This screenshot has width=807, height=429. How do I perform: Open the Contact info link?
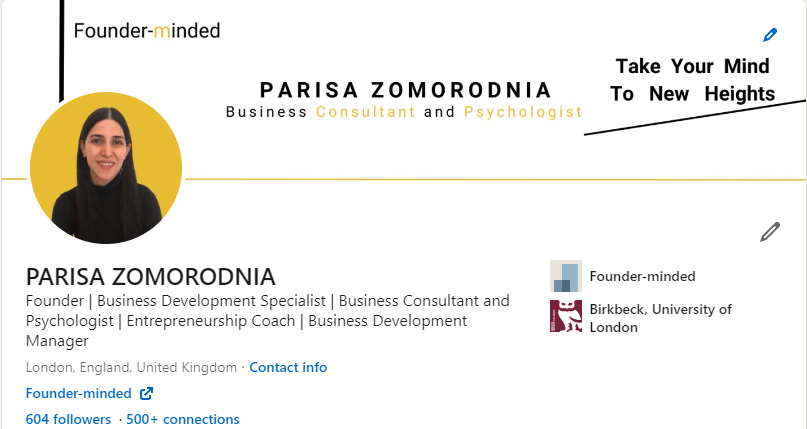click(288, 367)
